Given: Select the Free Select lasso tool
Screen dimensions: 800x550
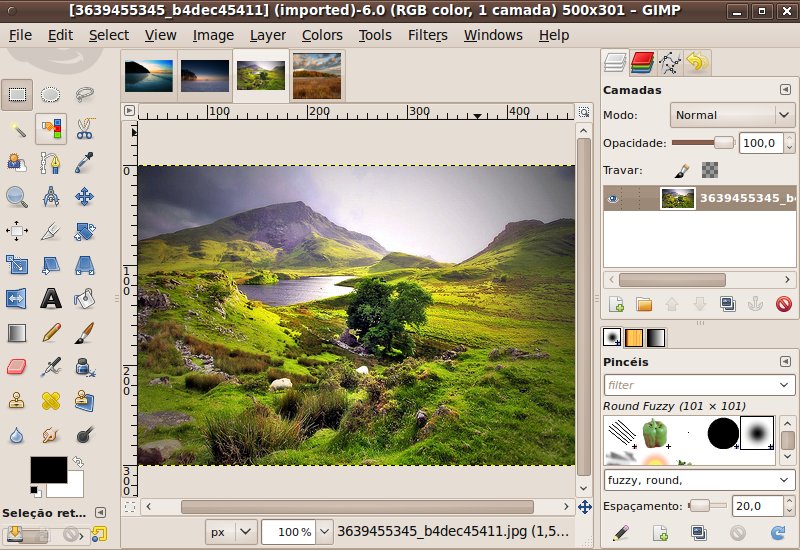Looking at the screenshot, I should pyautogui.click(x=84, y=94).
